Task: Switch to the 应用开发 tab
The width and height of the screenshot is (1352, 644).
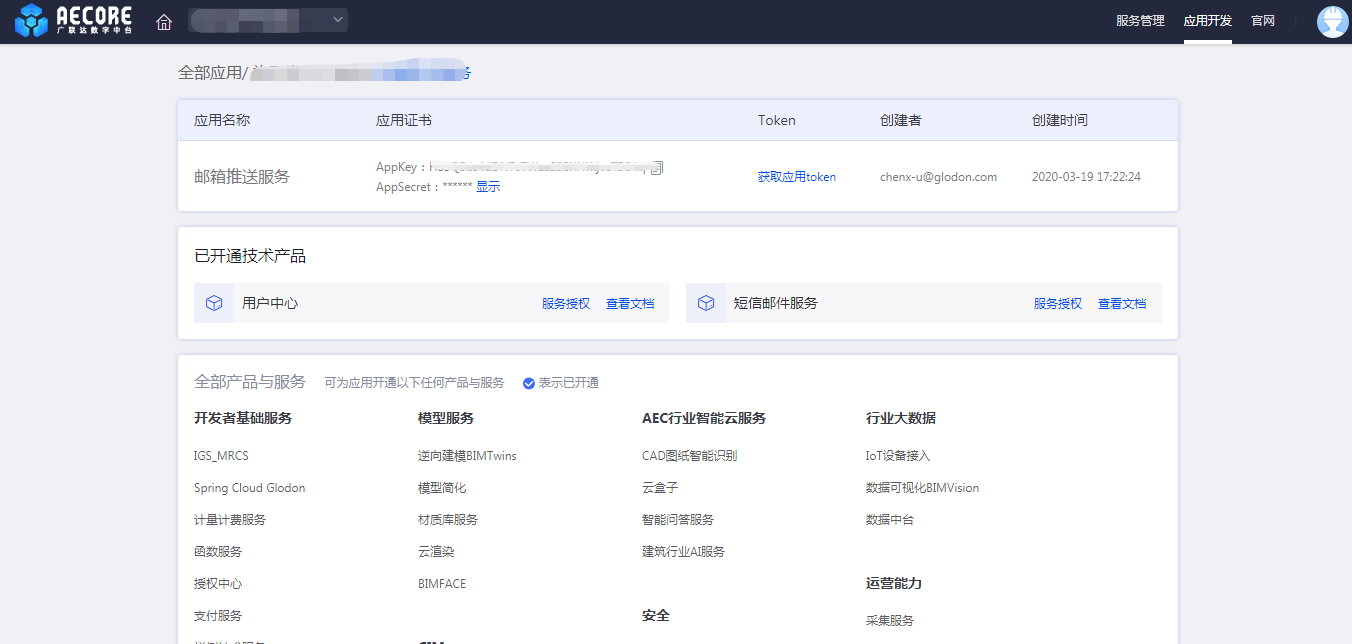Action: click(x=1207, y=21)
